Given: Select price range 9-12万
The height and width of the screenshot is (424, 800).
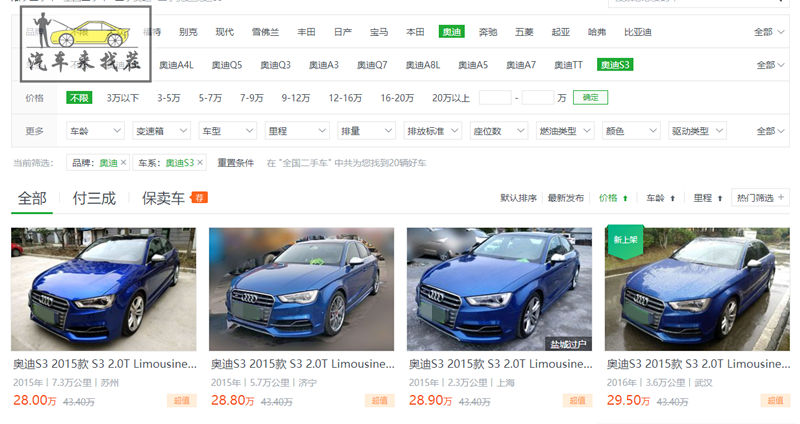Looking at the screenshot, I should [296, 98].
